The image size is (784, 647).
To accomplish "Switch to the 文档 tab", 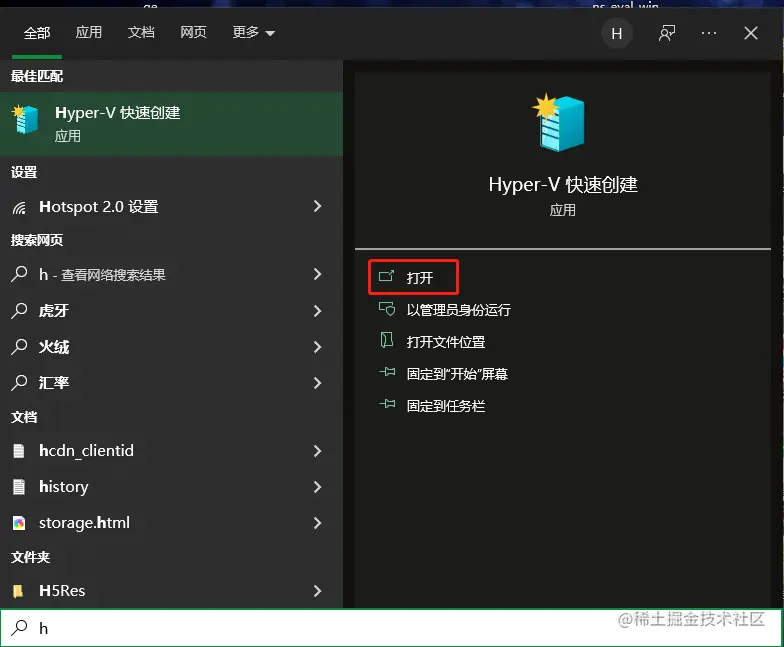I will (x=141, y=32).
